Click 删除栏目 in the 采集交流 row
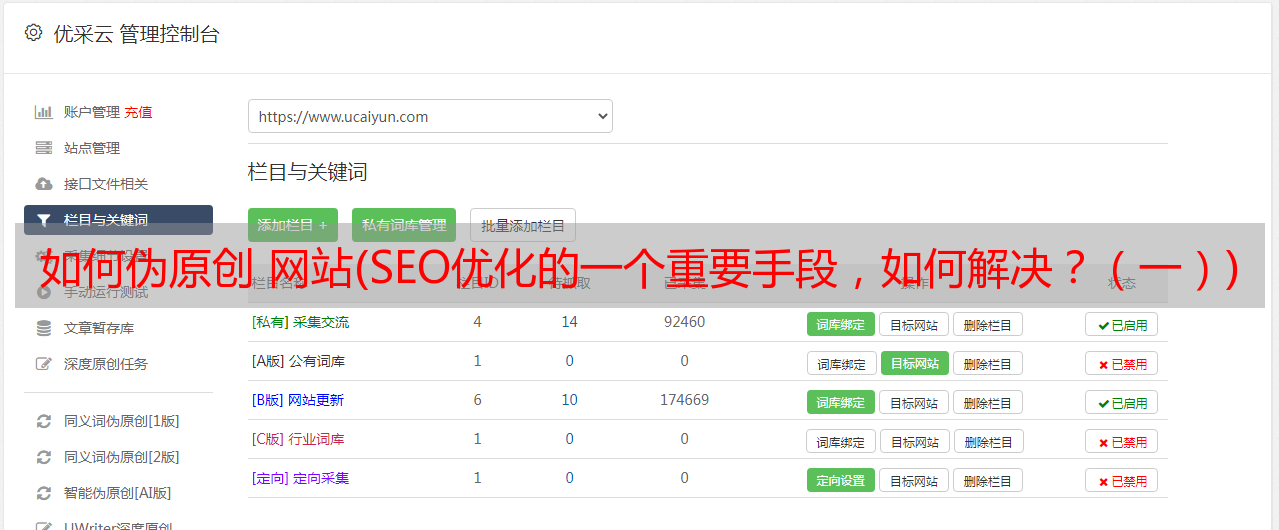This screenshot has height=530, width=1279. [x=987, y=324]
